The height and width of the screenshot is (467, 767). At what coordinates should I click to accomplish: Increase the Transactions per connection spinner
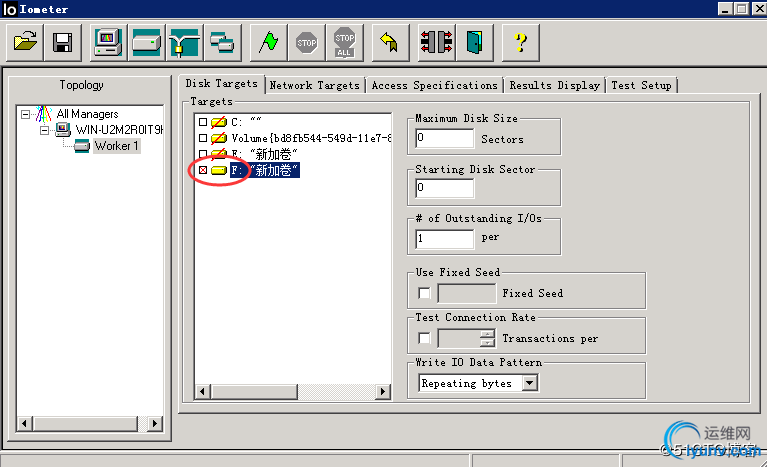[x=487, y=334]
